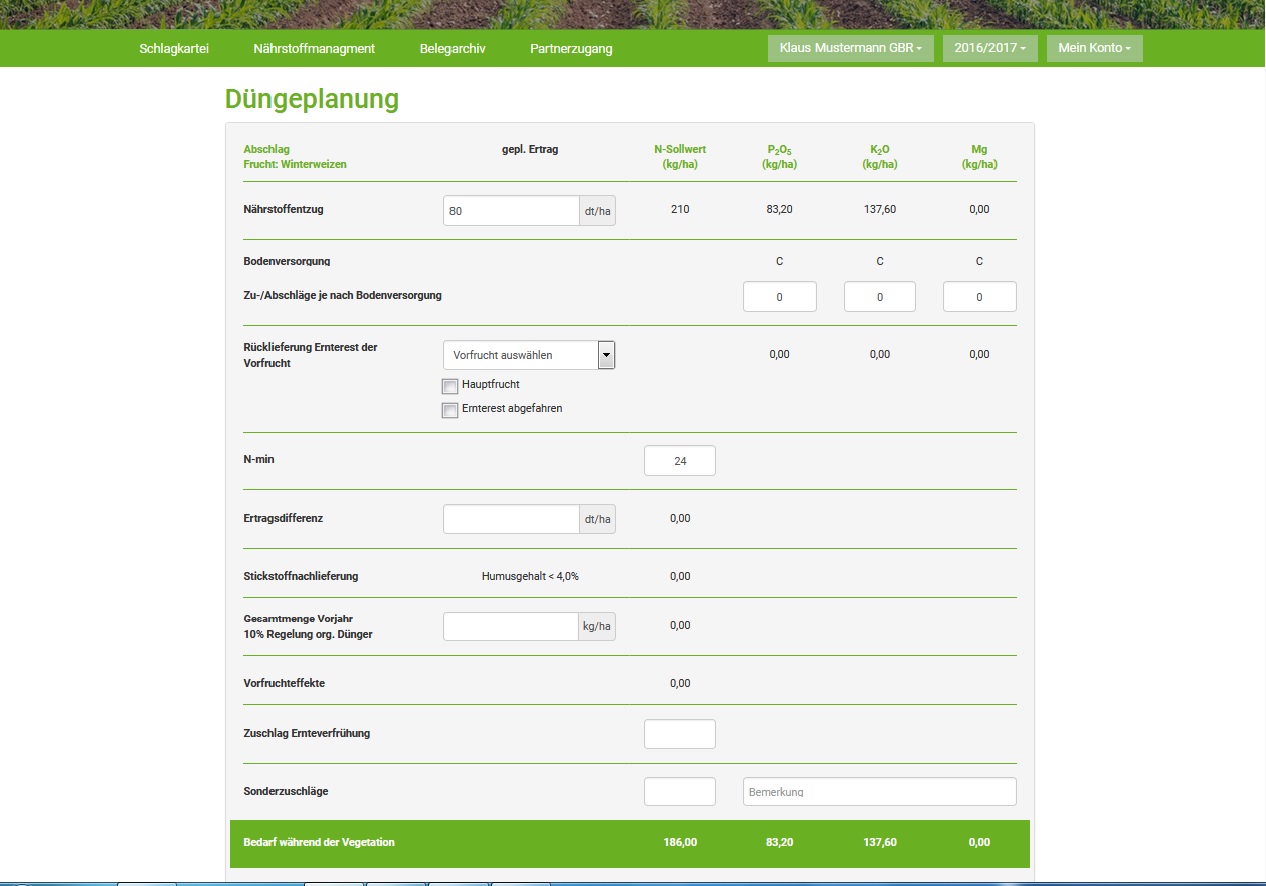Click the Nährstoffentzug N-Sollwert value 210
This screenshot has width=1266, height=886.
click(x=680, y=210)
